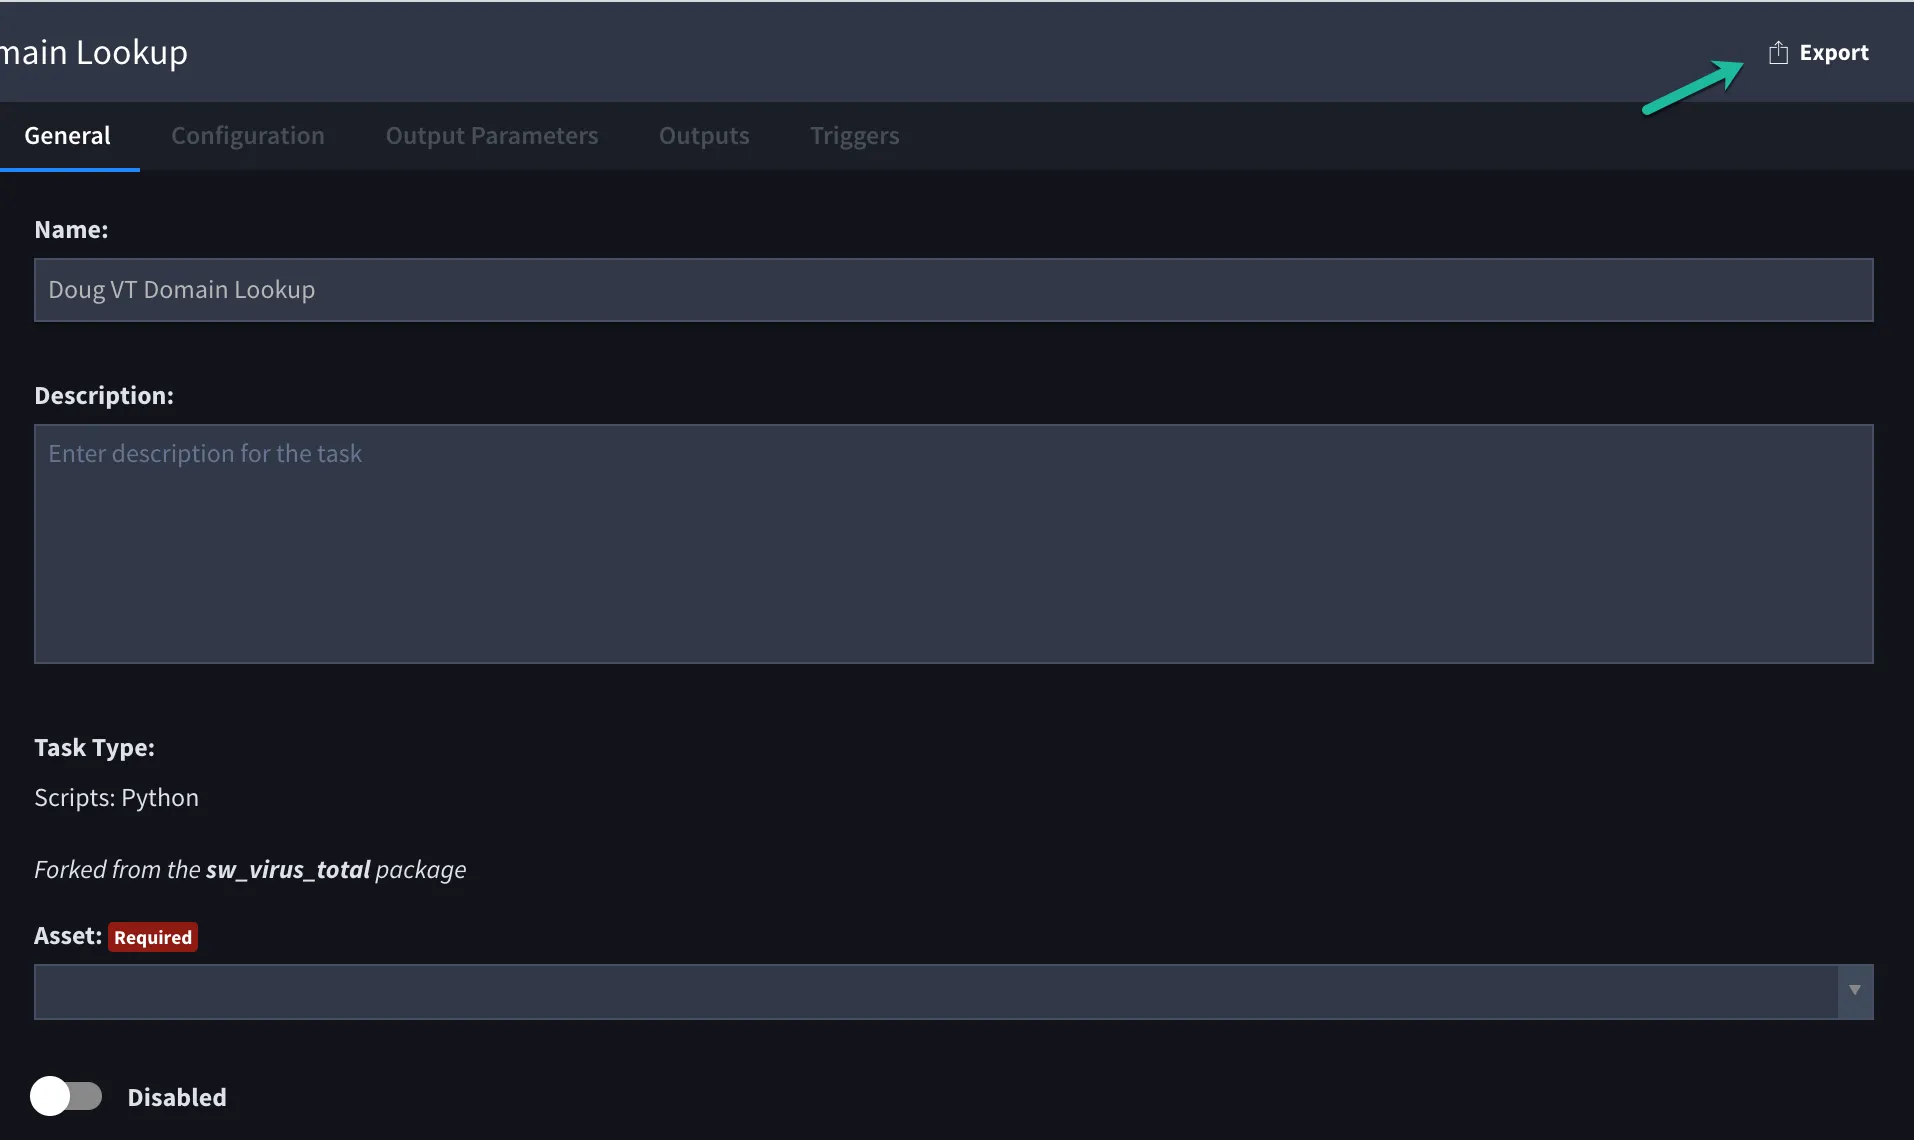Open the Output Parameters tab
Image resolution: width=1914 pixels, height=1140 pixels.
(492, 135)
